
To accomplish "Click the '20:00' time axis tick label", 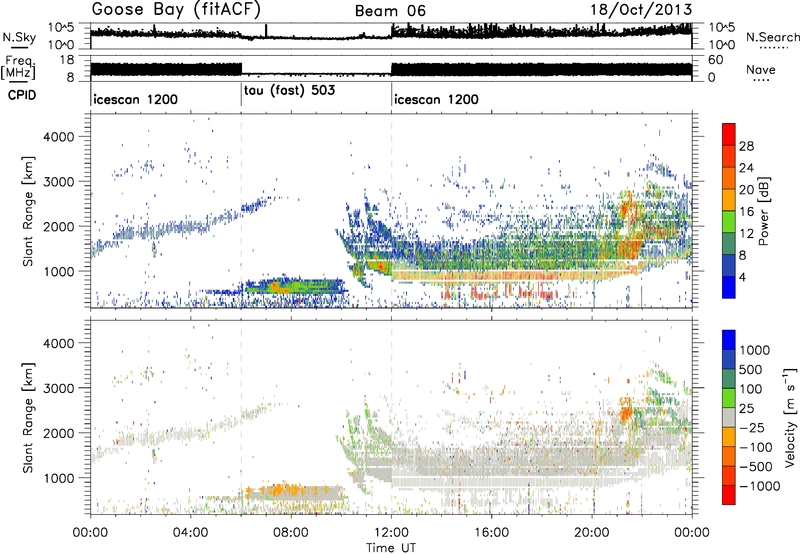I will [x=592, y=533].
